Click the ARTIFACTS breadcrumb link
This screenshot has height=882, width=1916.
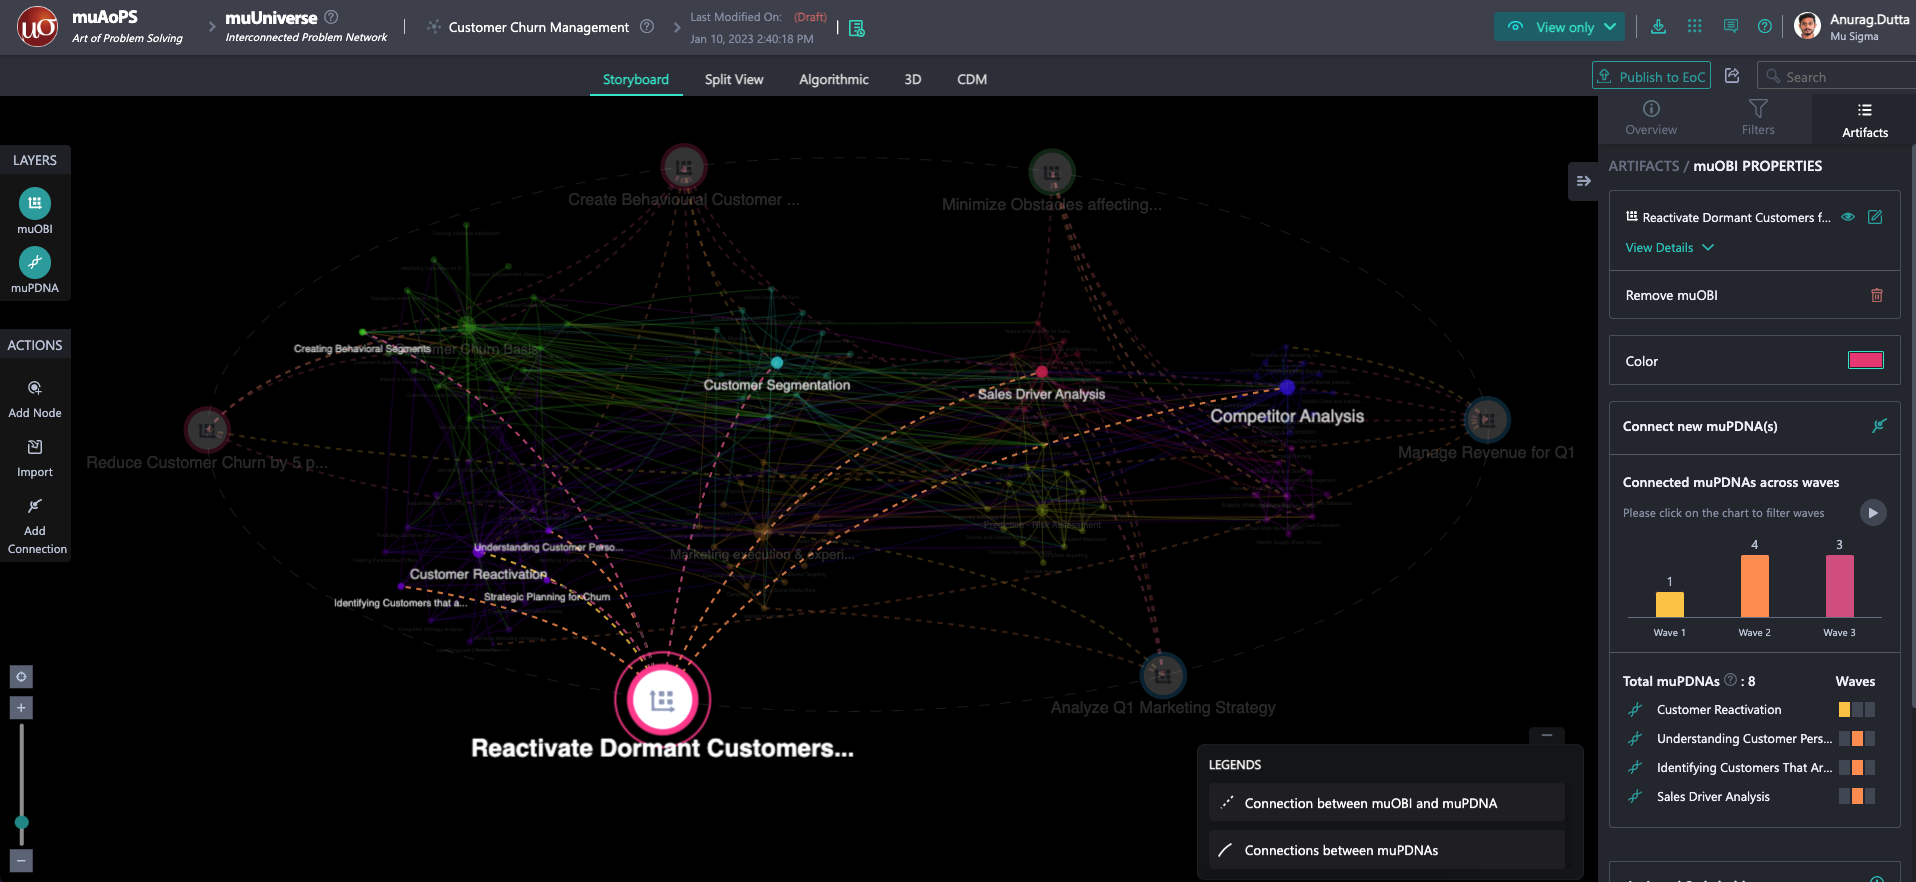[1643, 166]
